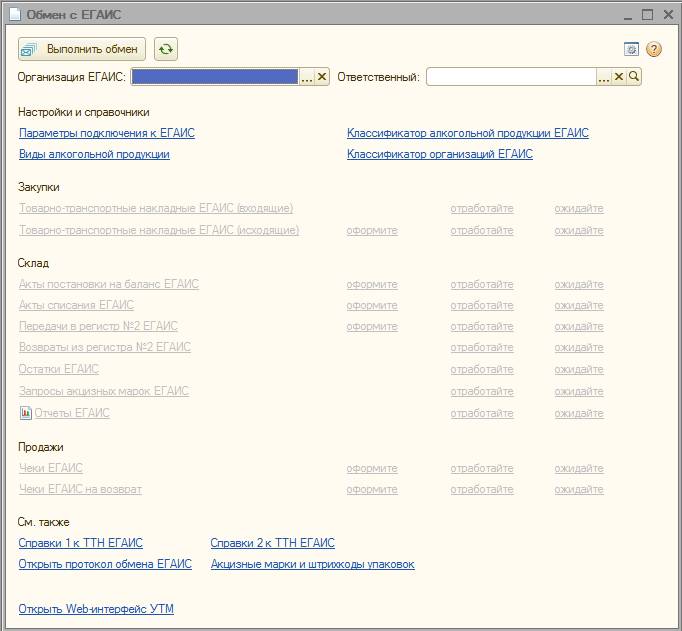Click оформите for Передачи в регистр №2

coord(372,327)
